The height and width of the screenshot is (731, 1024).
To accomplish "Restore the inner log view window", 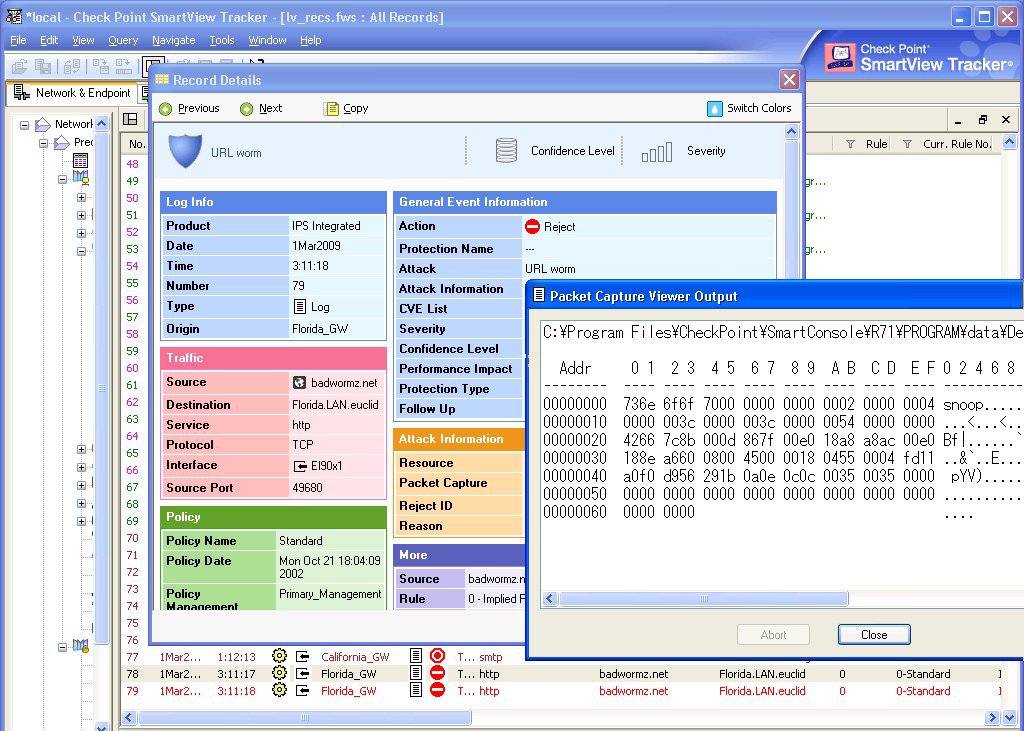I will 983,120.
